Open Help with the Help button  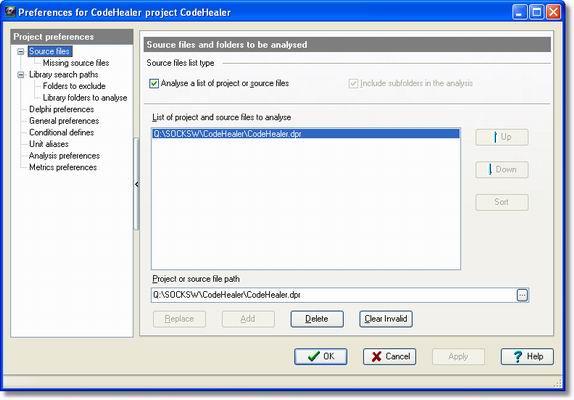[527, 356]
